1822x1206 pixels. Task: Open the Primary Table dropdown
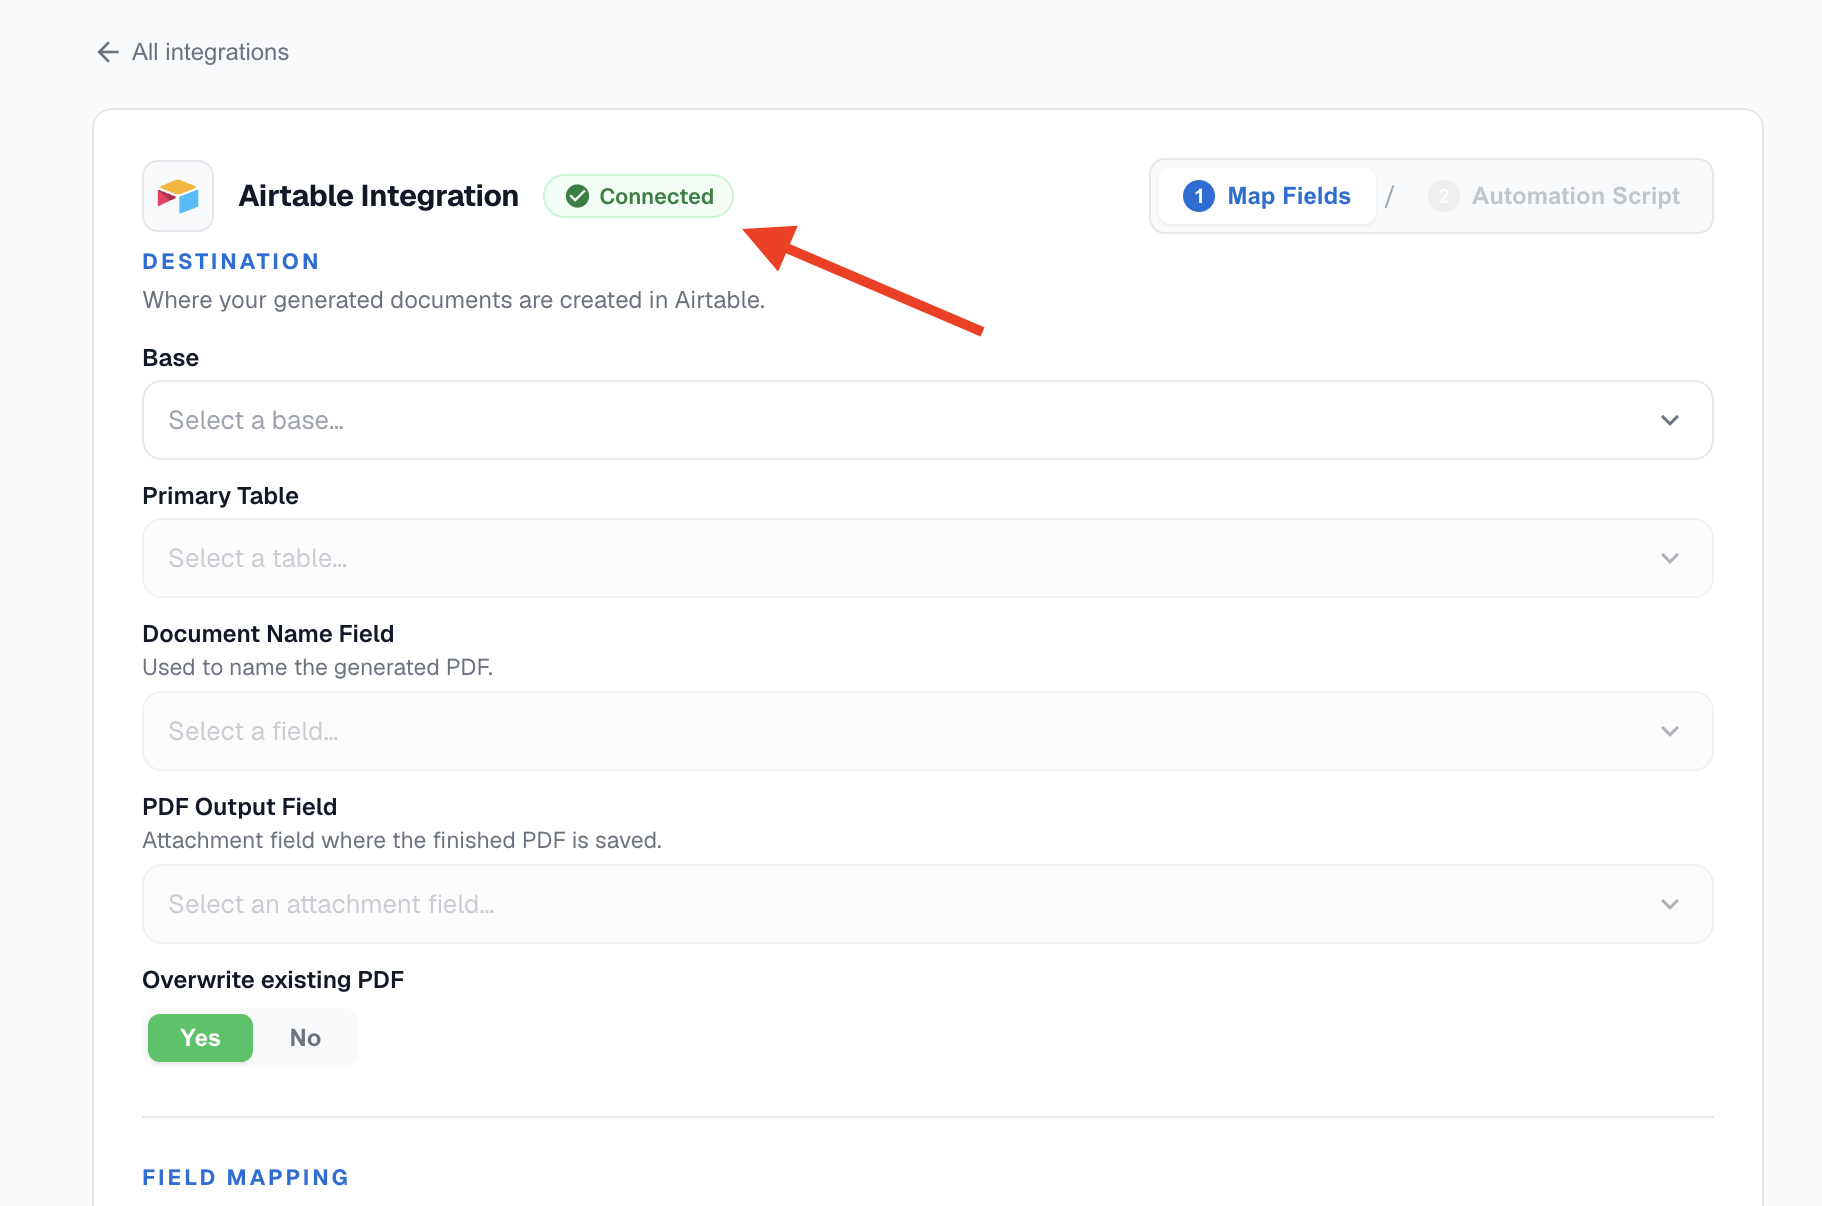928,558
